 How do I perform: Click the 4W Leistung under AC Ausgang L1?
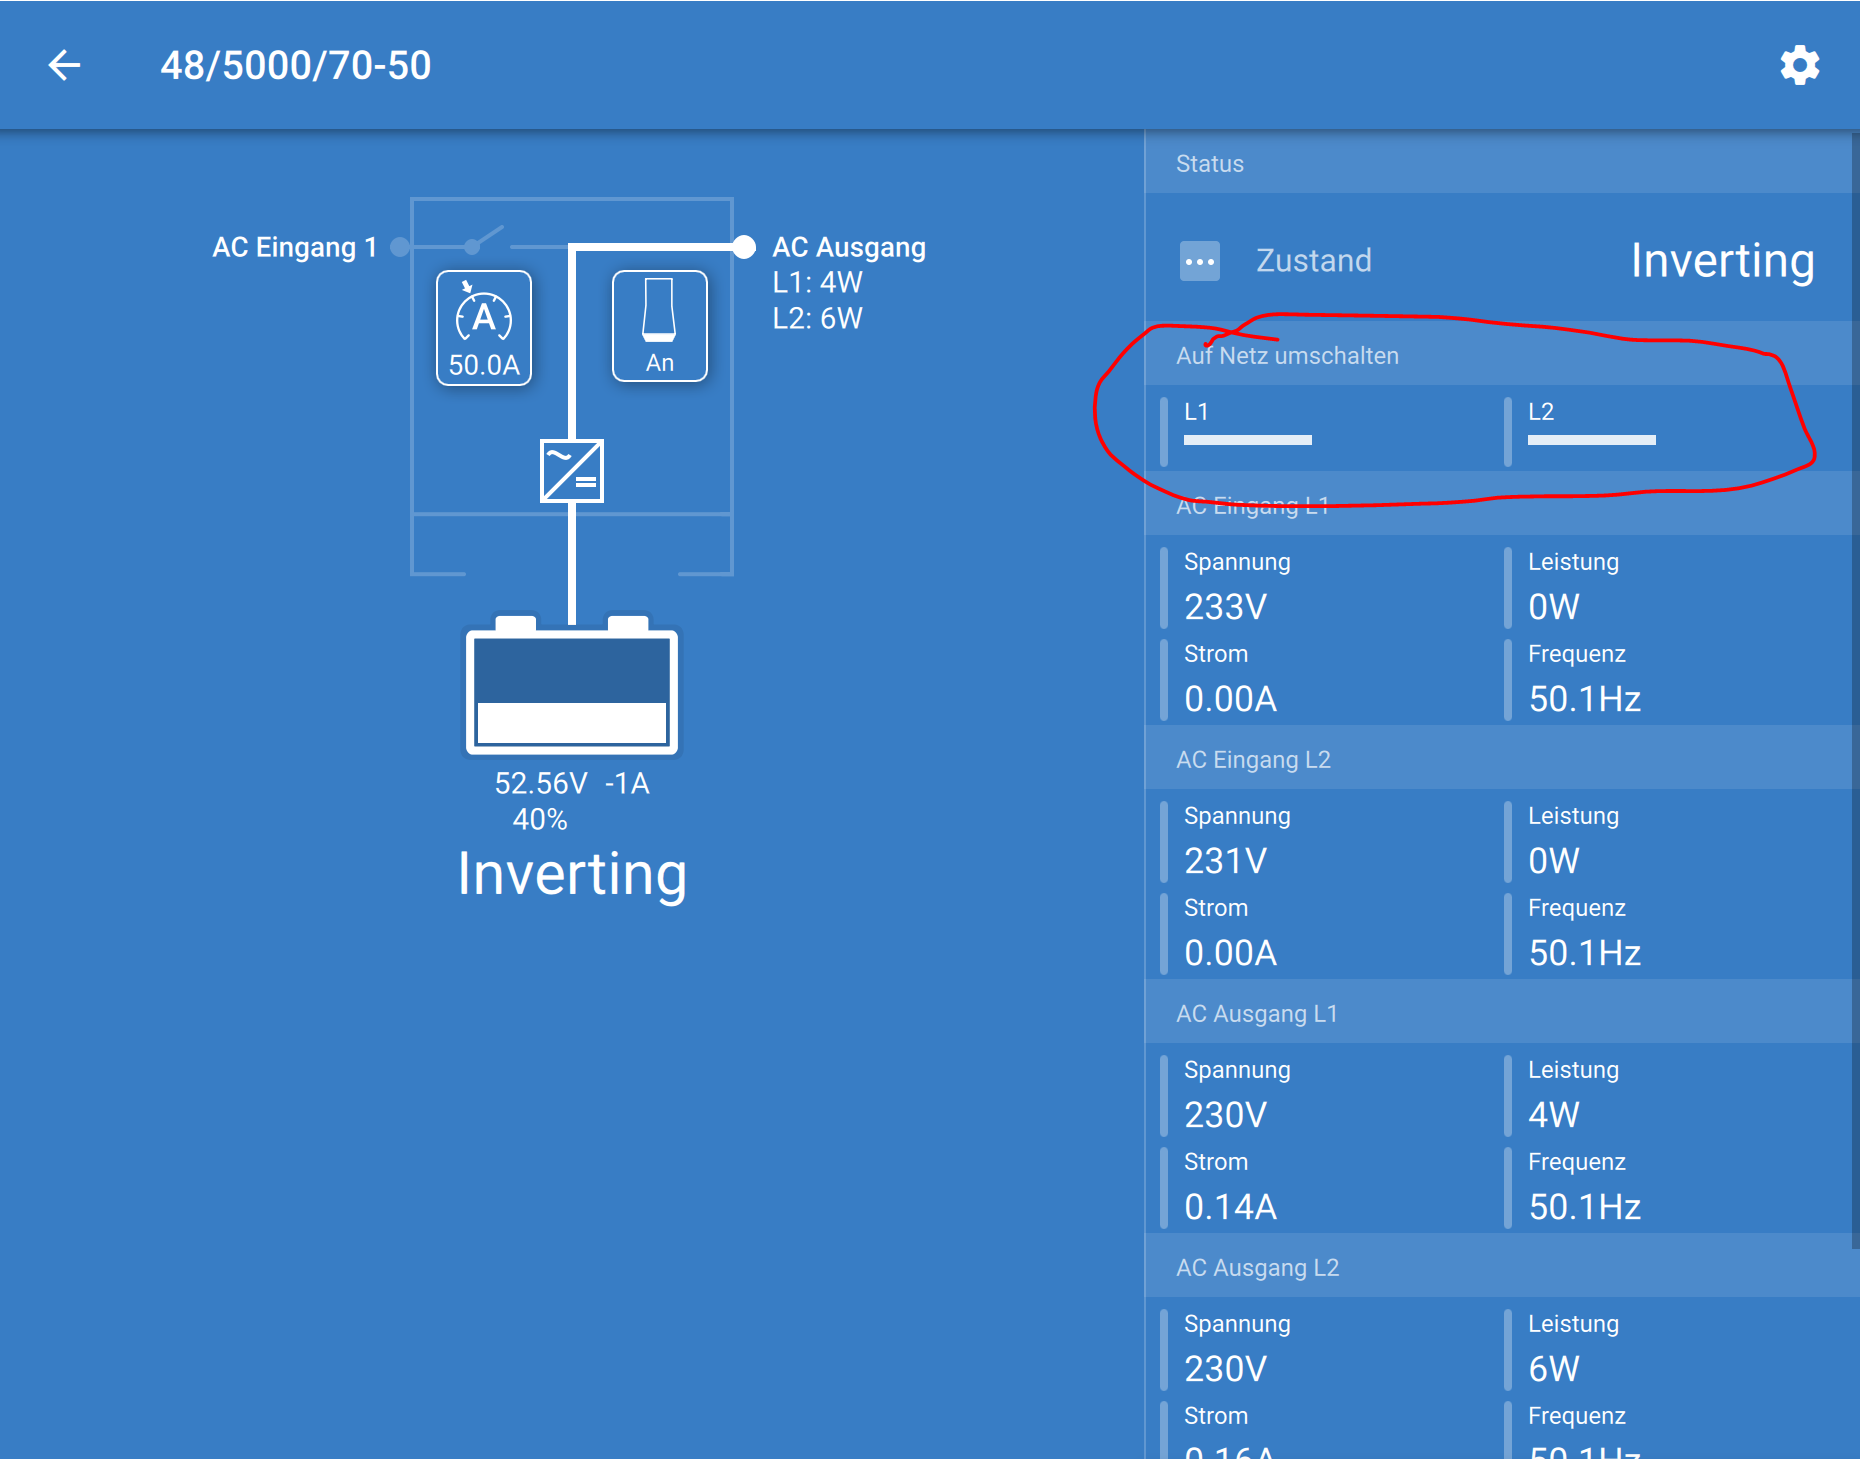tap(1554, 1115)
